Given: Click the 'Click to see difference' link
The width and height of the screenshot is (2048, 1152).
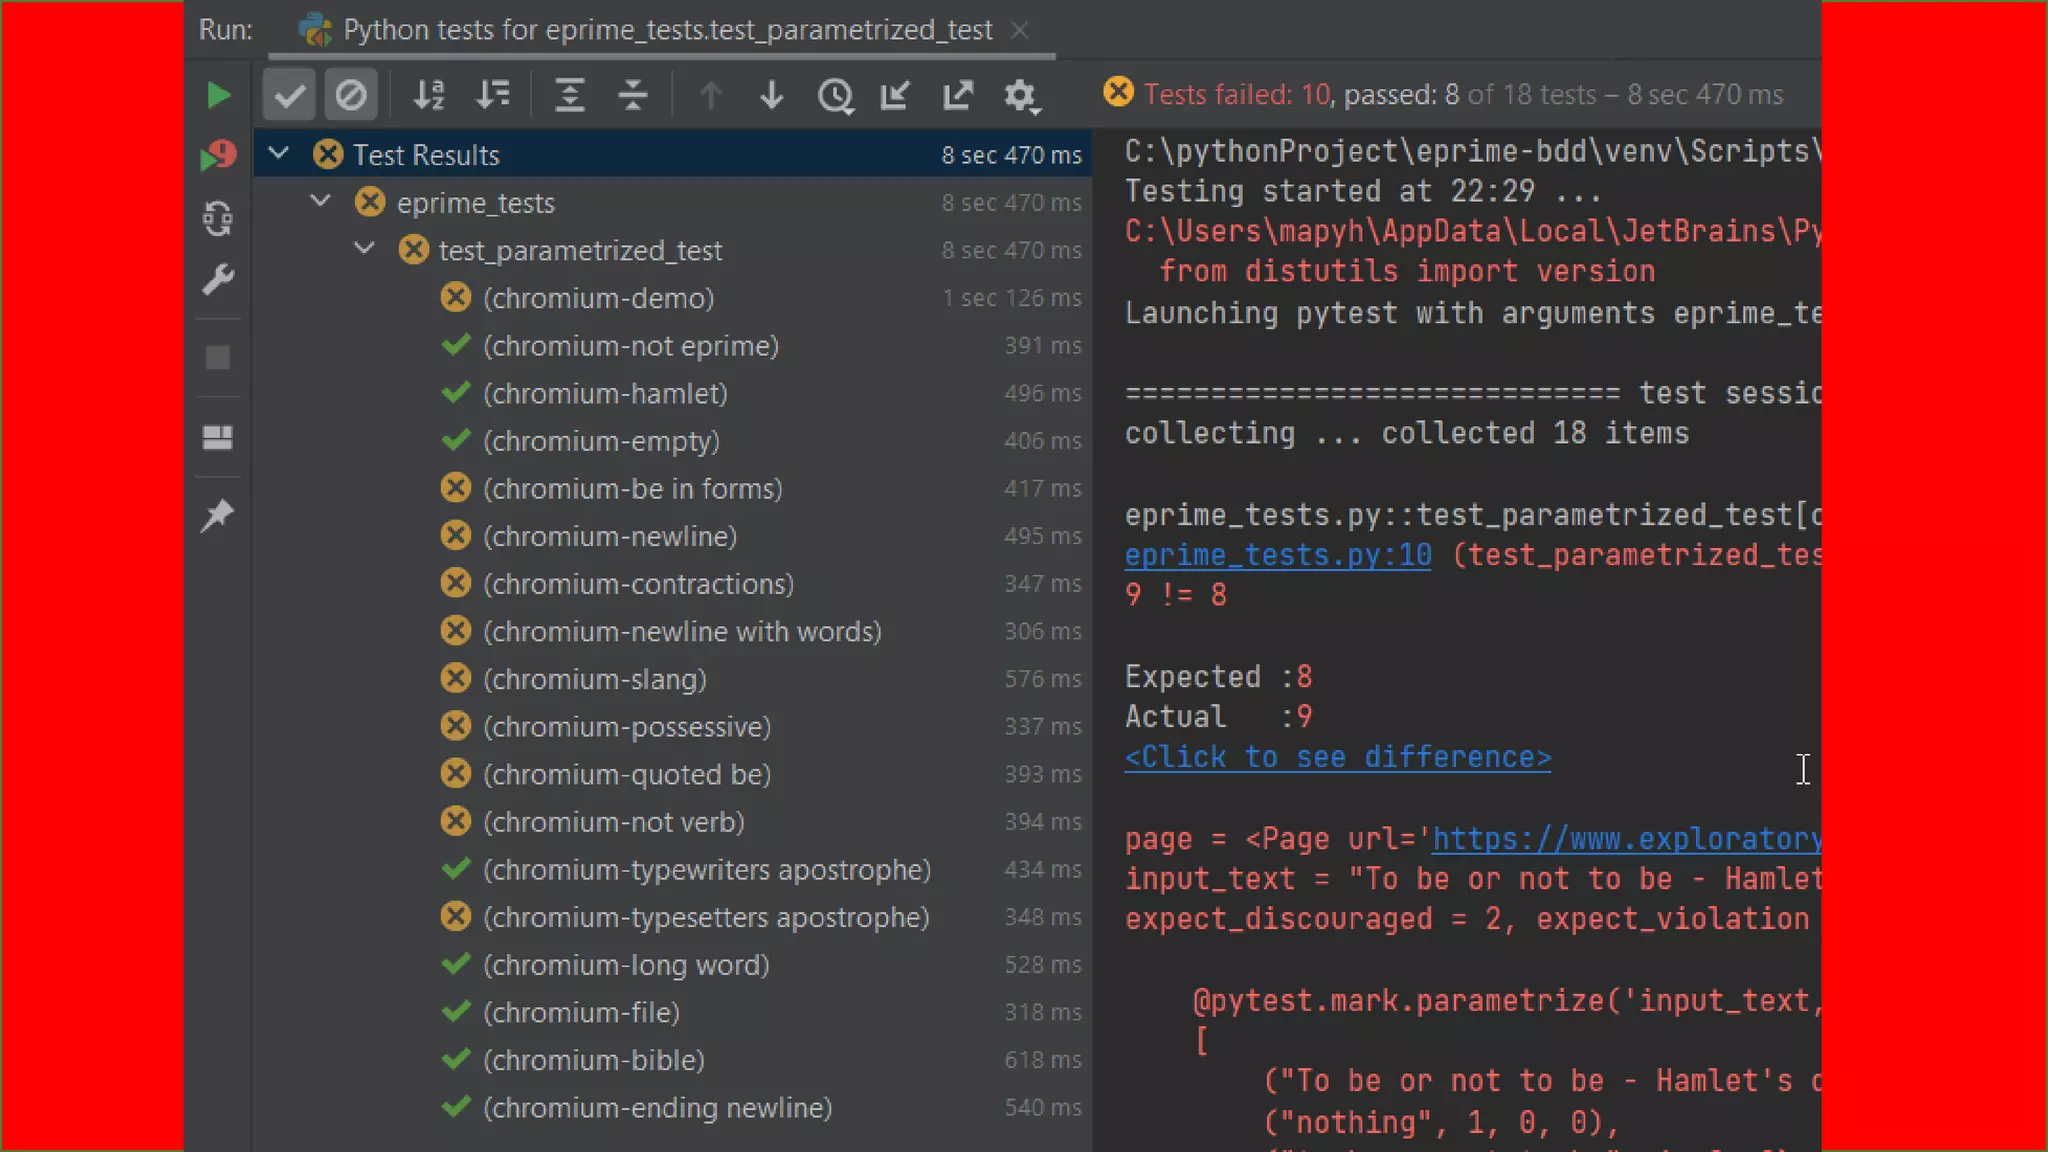Looking at the screenshot, I should [x=1337, y=757].
